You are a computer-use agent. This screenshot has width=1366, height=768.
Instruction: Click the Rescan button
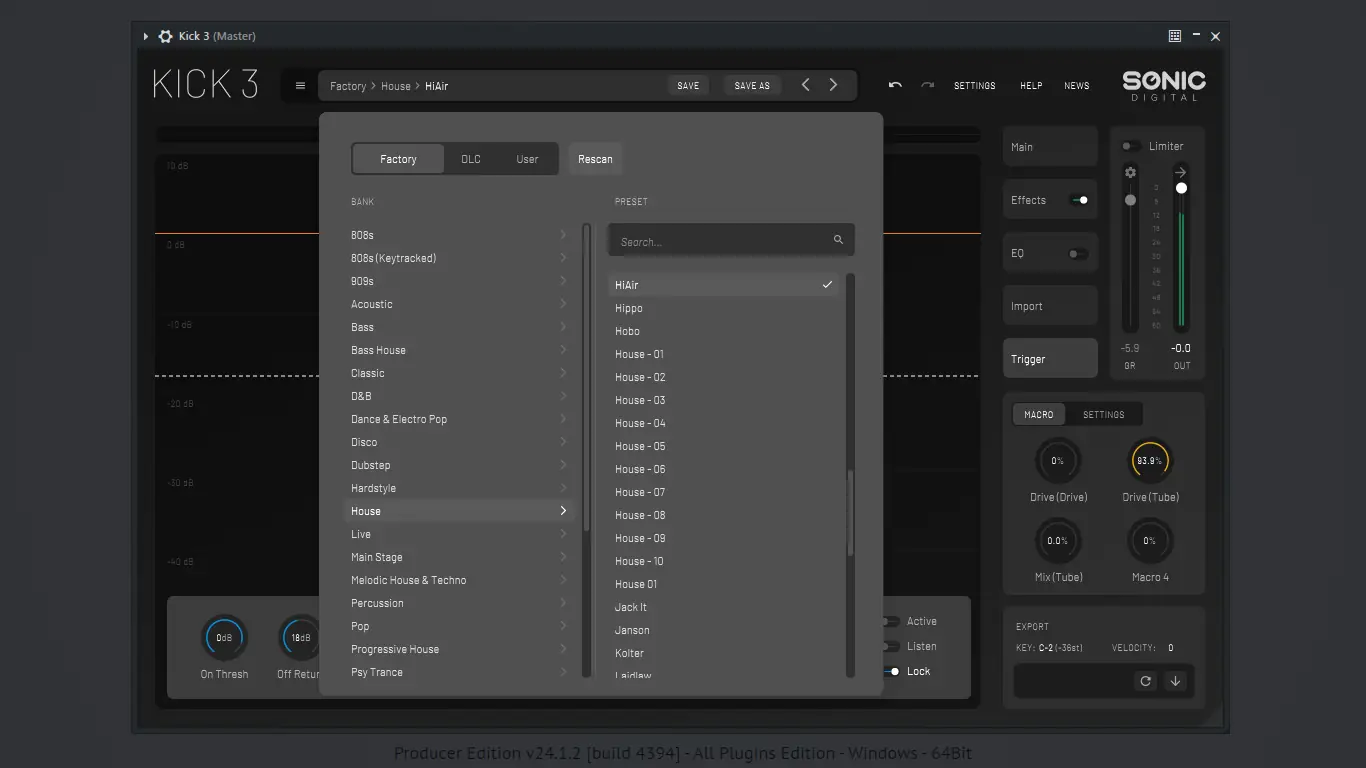coord(595,159)
